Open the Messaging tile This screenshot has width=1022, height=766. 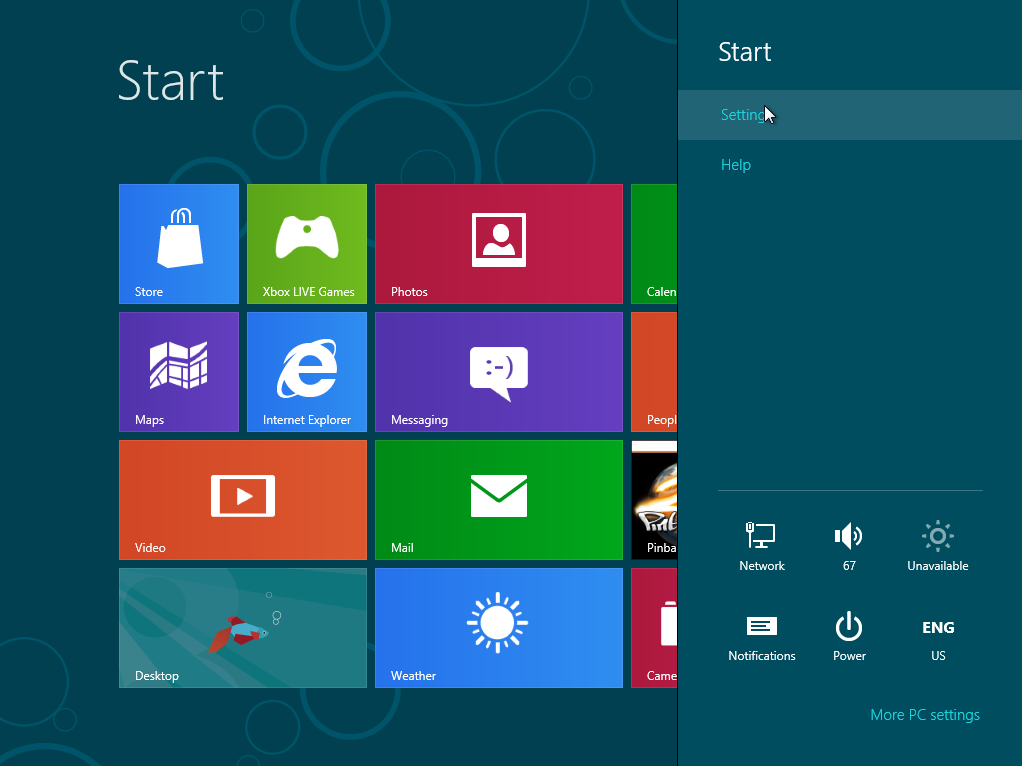498,372
